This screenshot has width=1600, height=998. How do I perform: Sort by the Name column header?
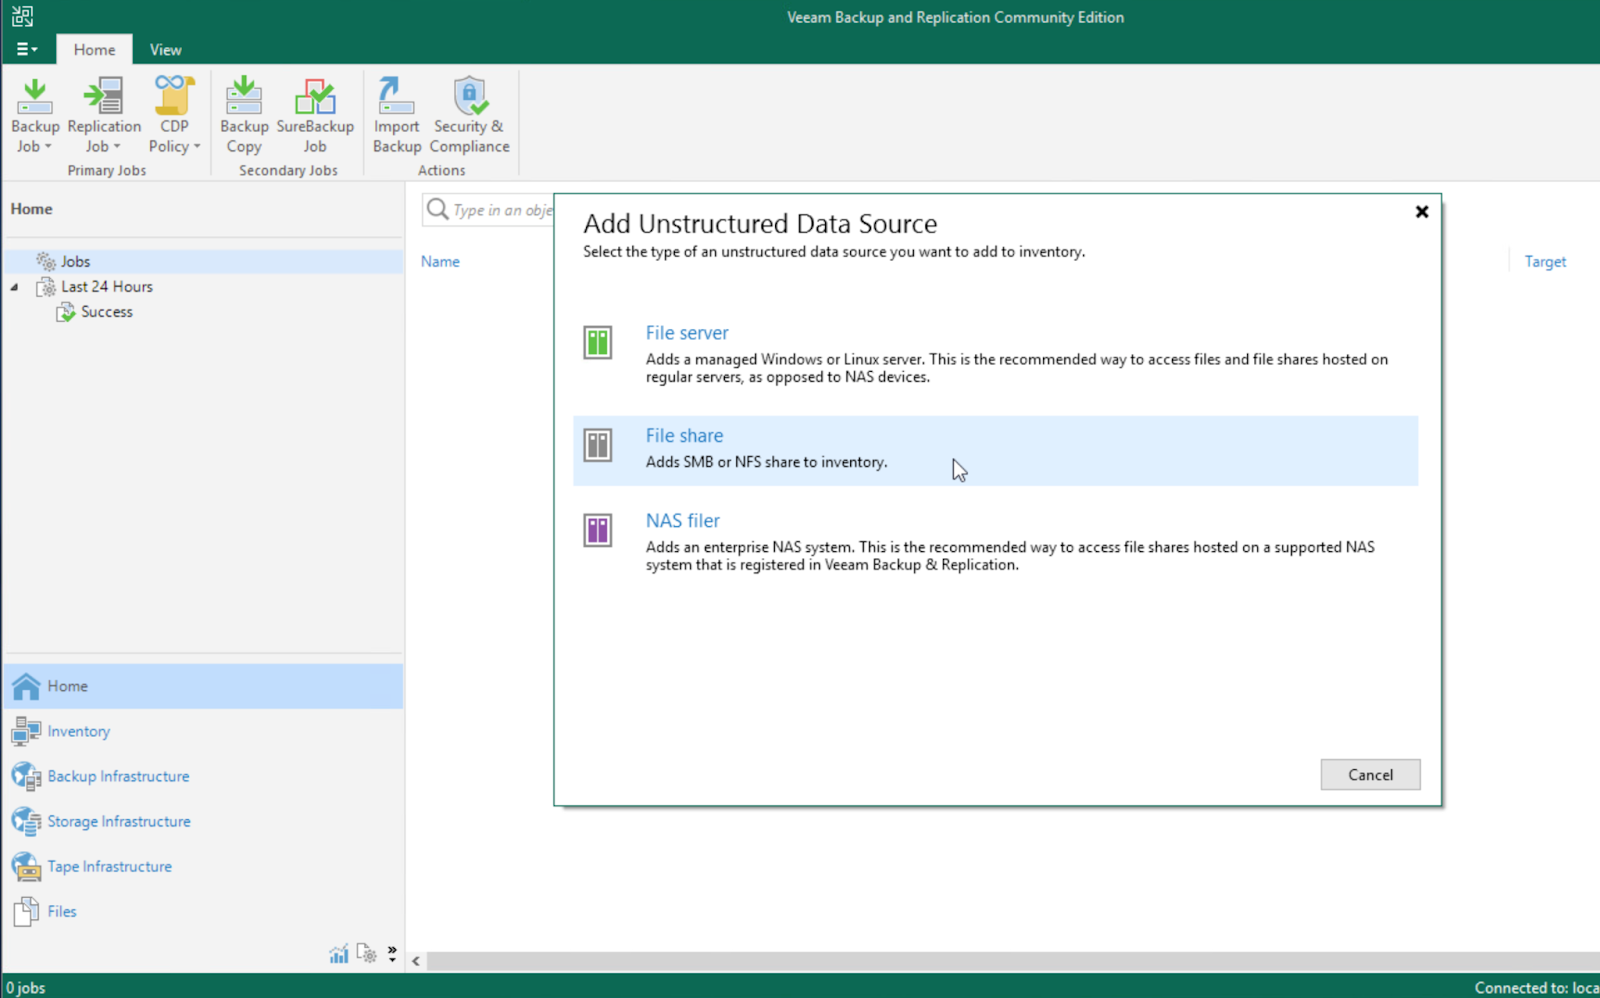440,262
